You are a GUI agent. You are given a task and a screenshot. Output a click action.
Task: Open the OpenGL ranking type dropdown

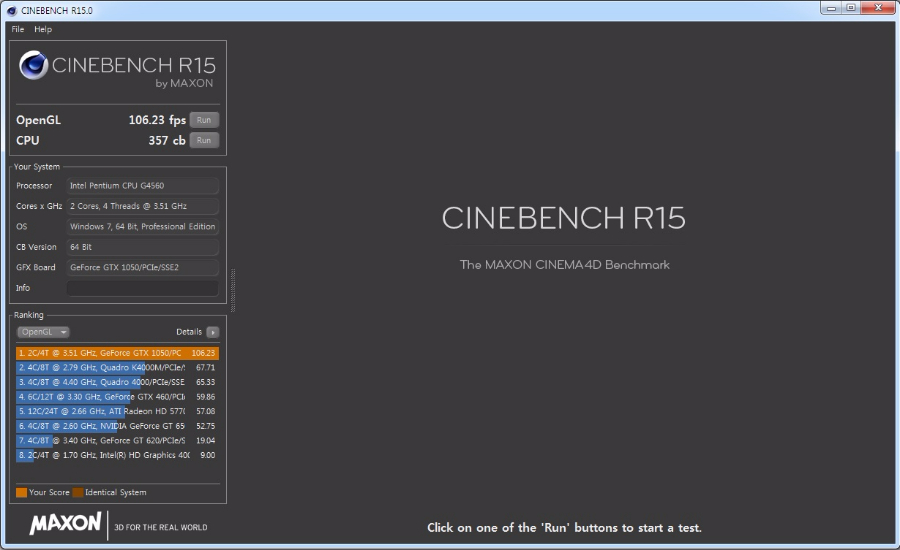point(43,332)
